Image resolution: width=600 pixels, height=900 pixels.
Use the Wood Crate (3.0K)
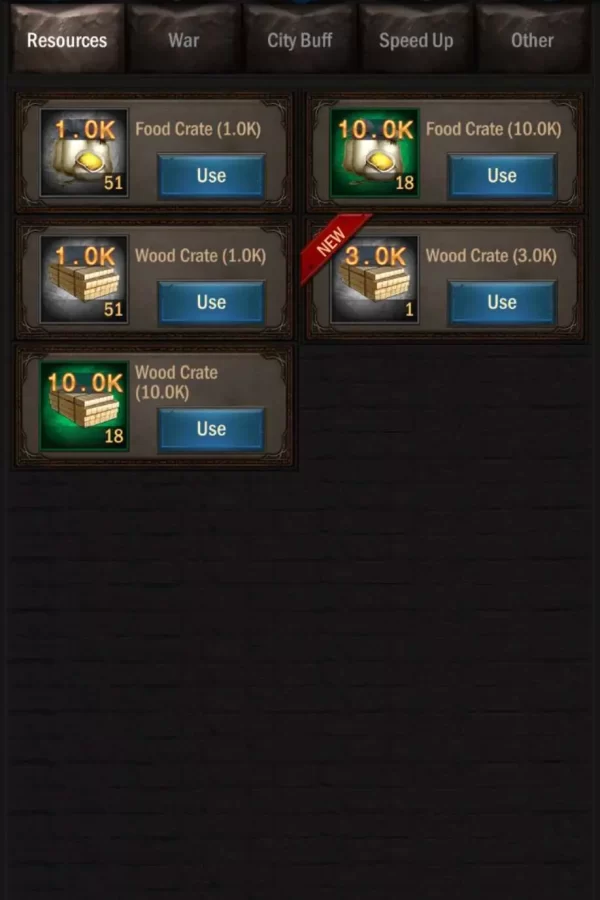pos(502,302)
